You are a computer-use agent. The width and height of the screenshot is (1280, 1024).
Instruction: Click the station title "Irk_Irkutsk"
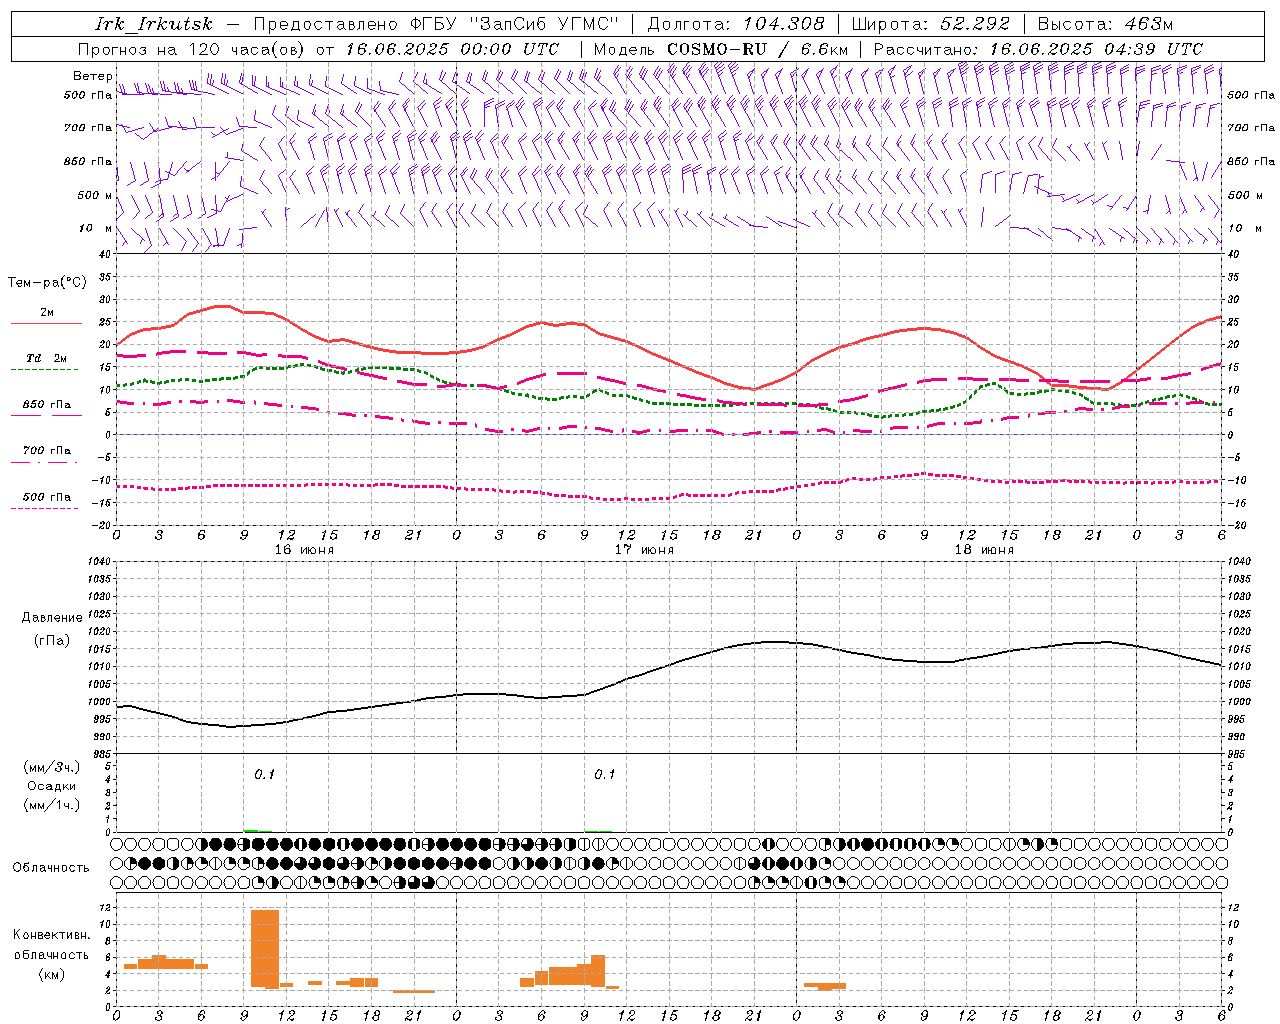point(153,24)
